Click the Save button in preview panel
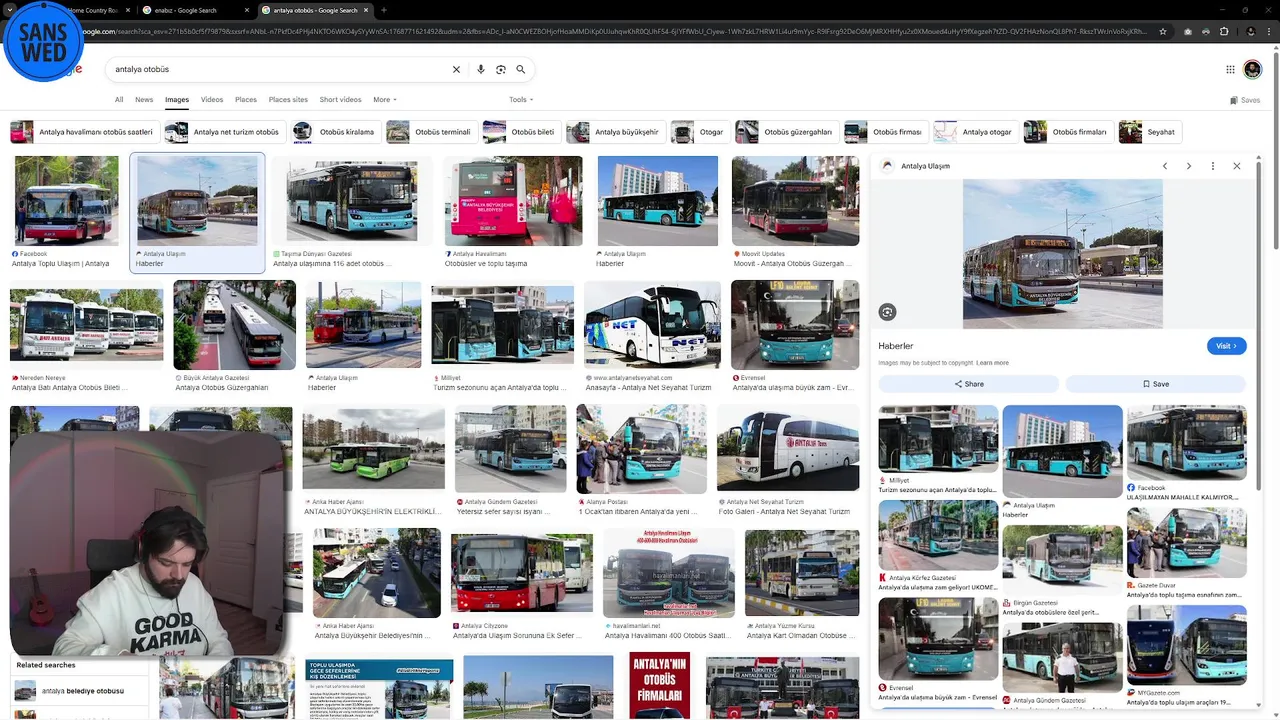This screenshot has height=720, width=1280. 1155,384
